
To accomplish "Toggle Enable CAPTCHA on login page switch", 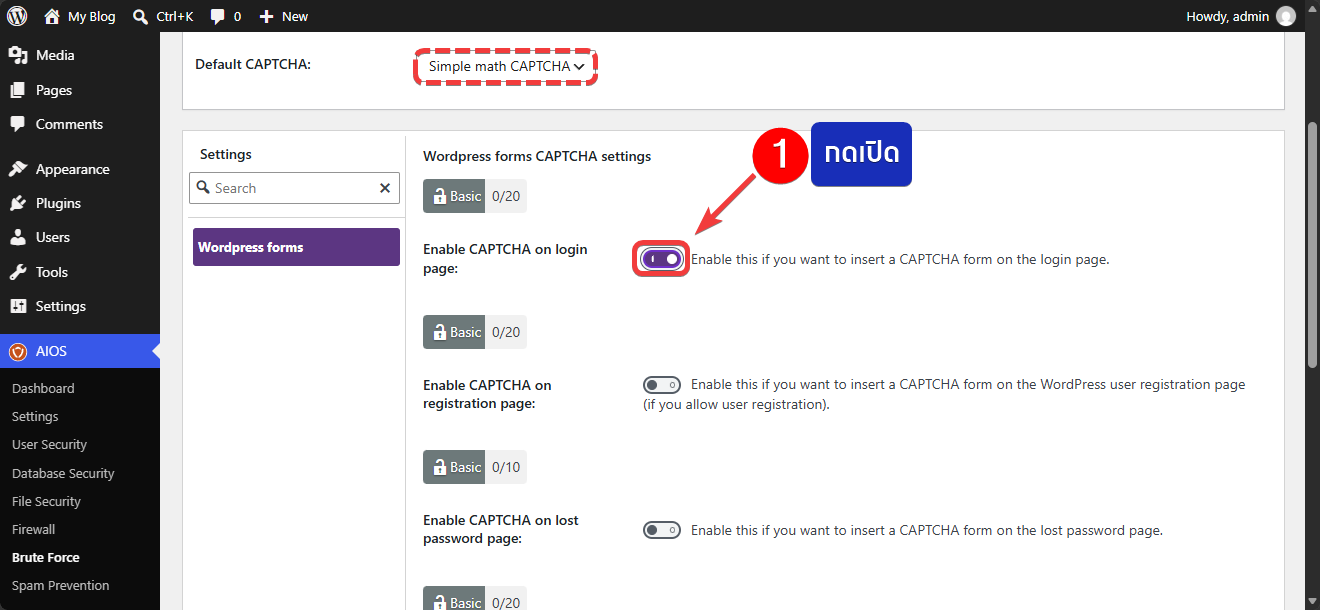I will tap(662, 259).
